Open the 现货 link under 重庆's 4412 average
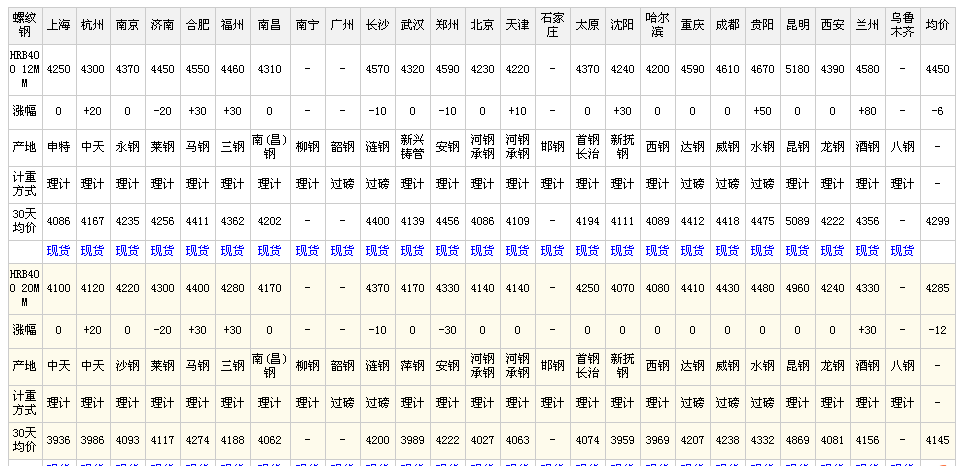This screenshot has height=466, width=965. click(692, 251)
